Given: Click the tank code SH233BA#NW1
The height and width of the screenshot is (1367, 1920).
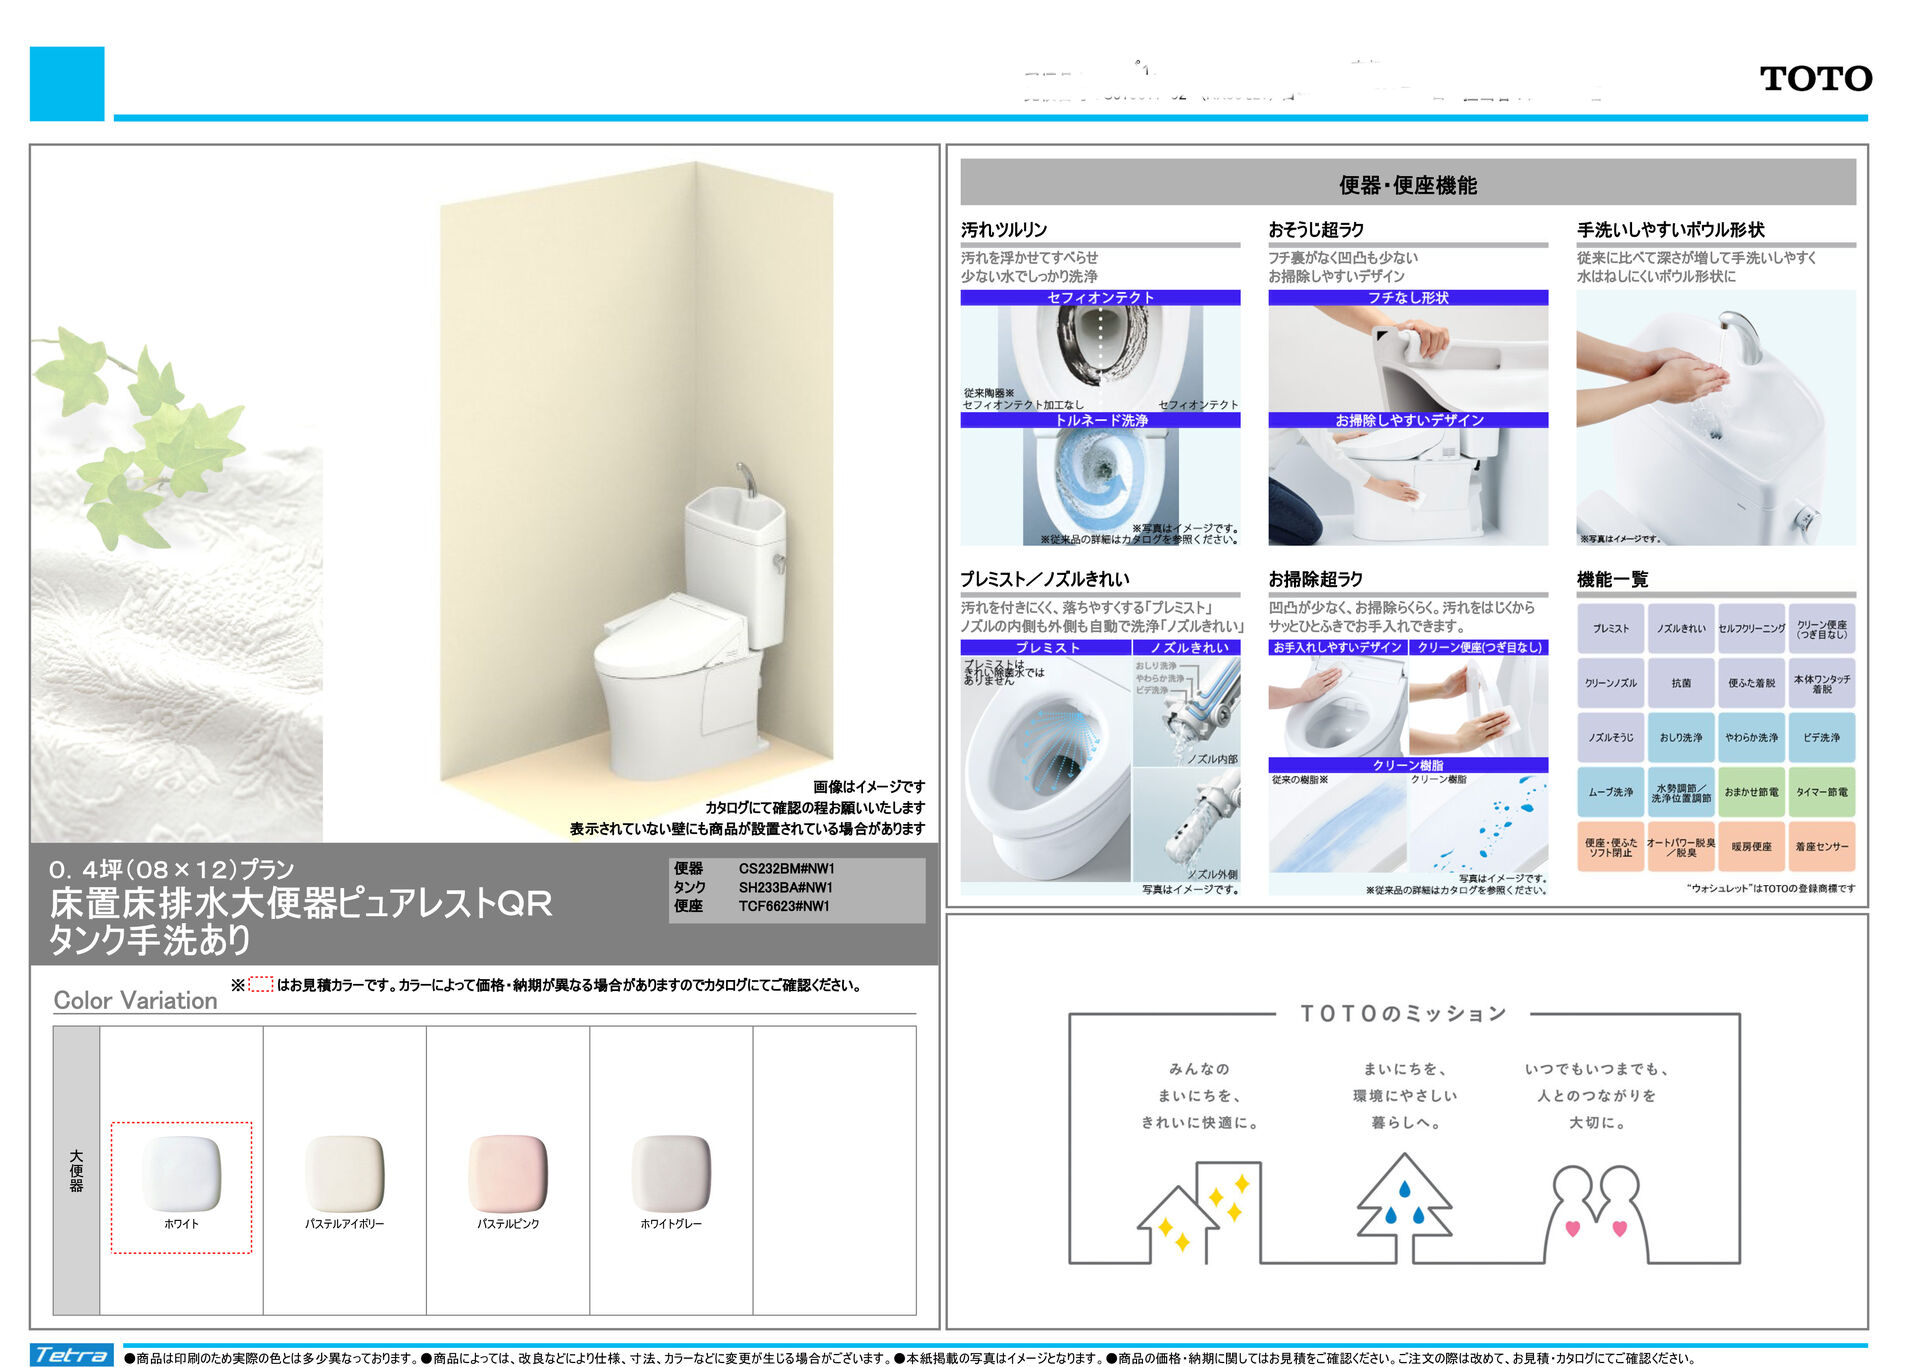Looking at the screenshot, I should [x=785, y=888].
